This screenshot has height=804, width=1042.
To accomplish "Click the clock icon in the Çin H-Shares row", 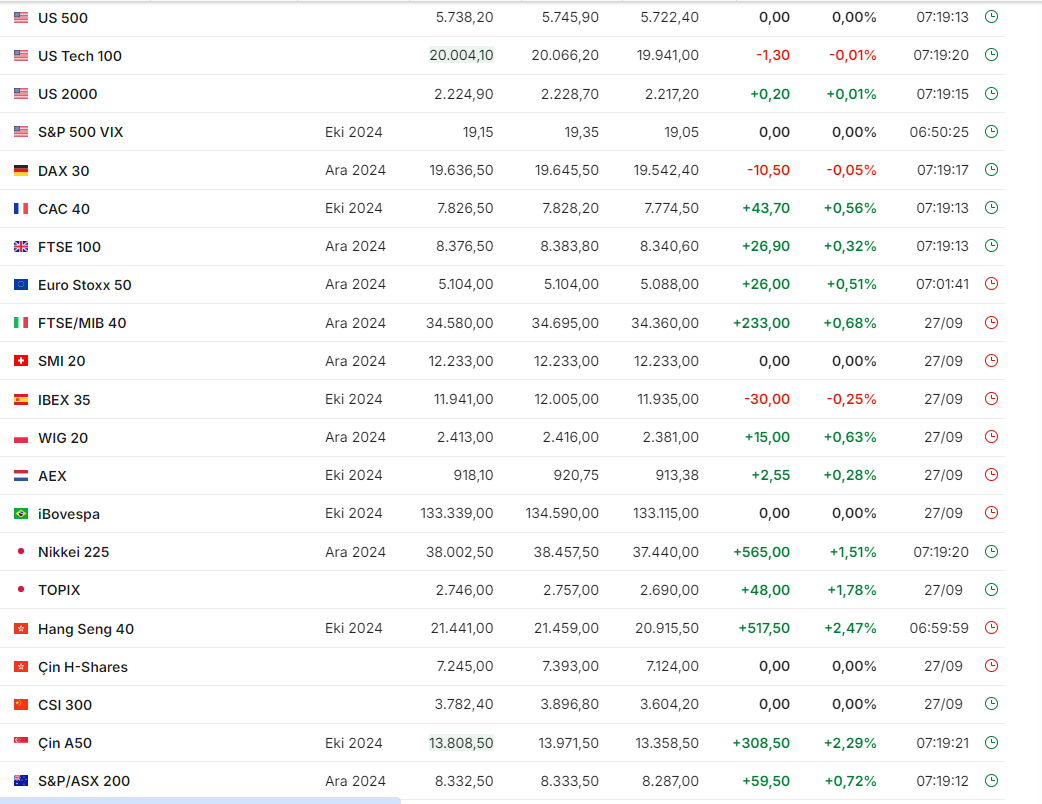I will click(991, 666).
